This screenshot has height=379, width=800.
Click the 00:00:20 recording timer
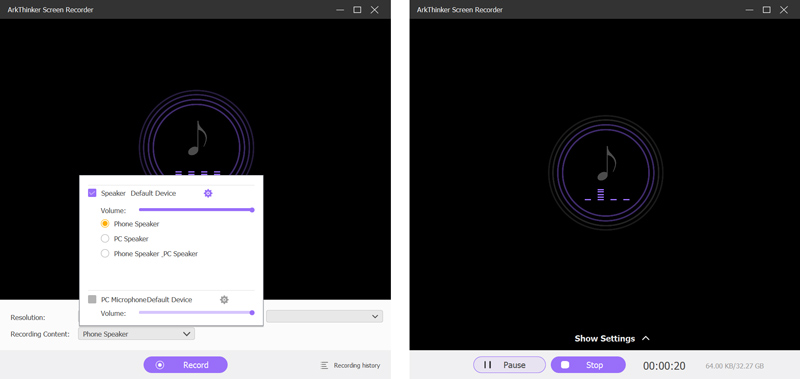tap(664, 366)
